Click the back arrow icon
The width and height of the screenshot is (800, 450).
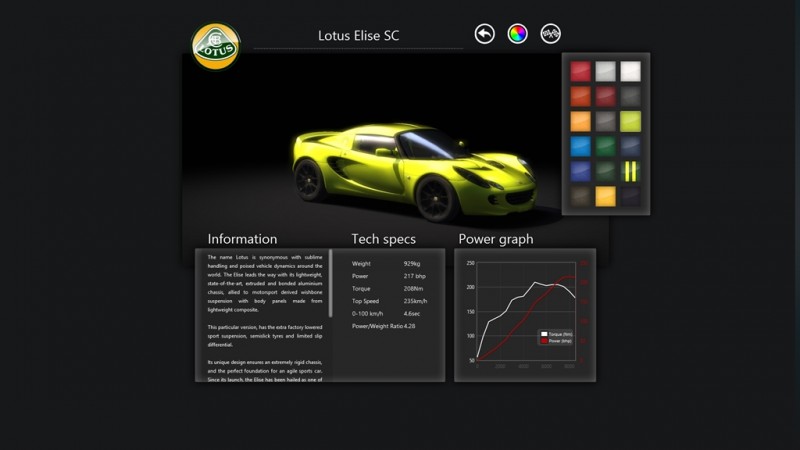click(x=484, y=34)
